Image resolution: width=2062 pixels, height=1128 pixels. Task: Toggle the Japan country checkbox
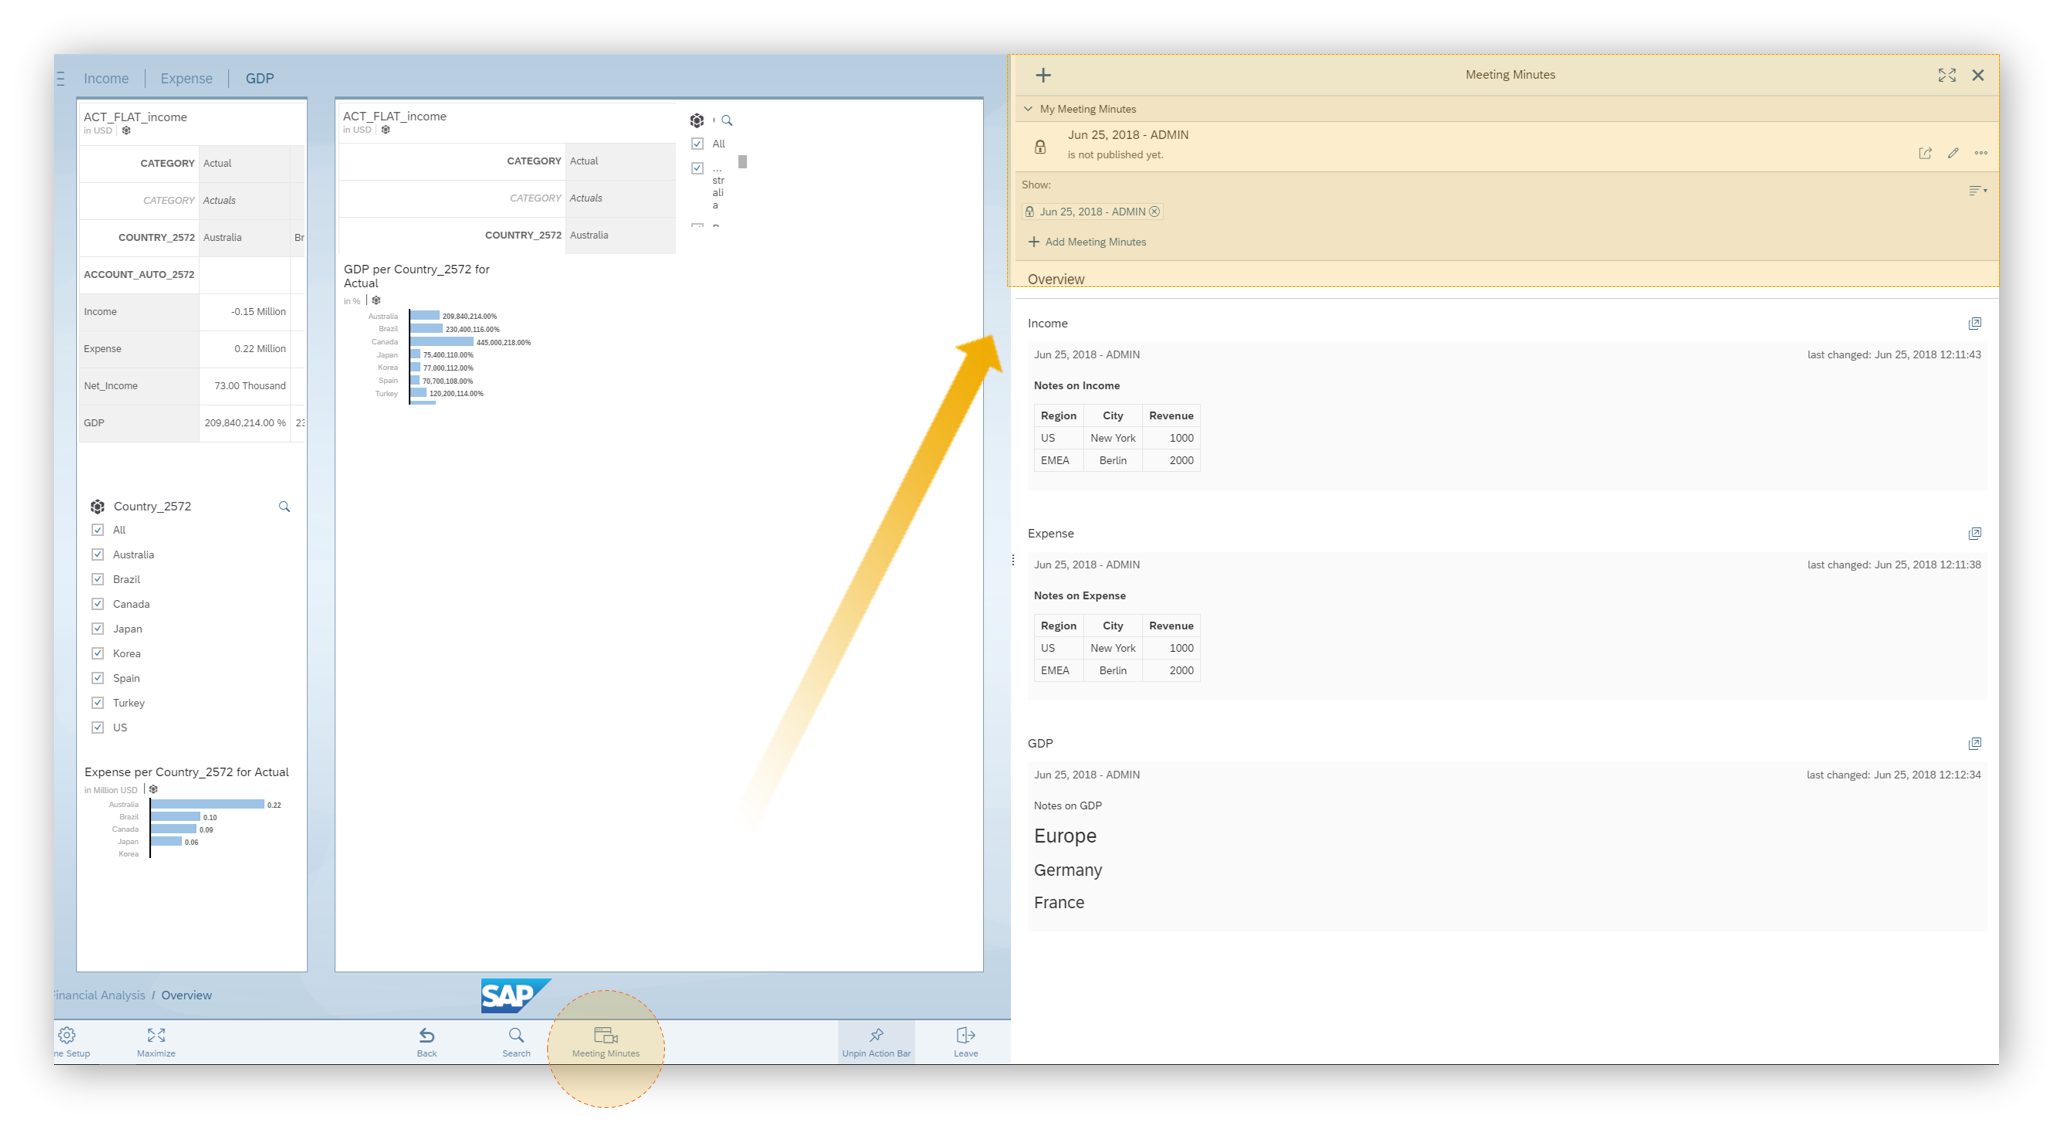click(98, 628)
